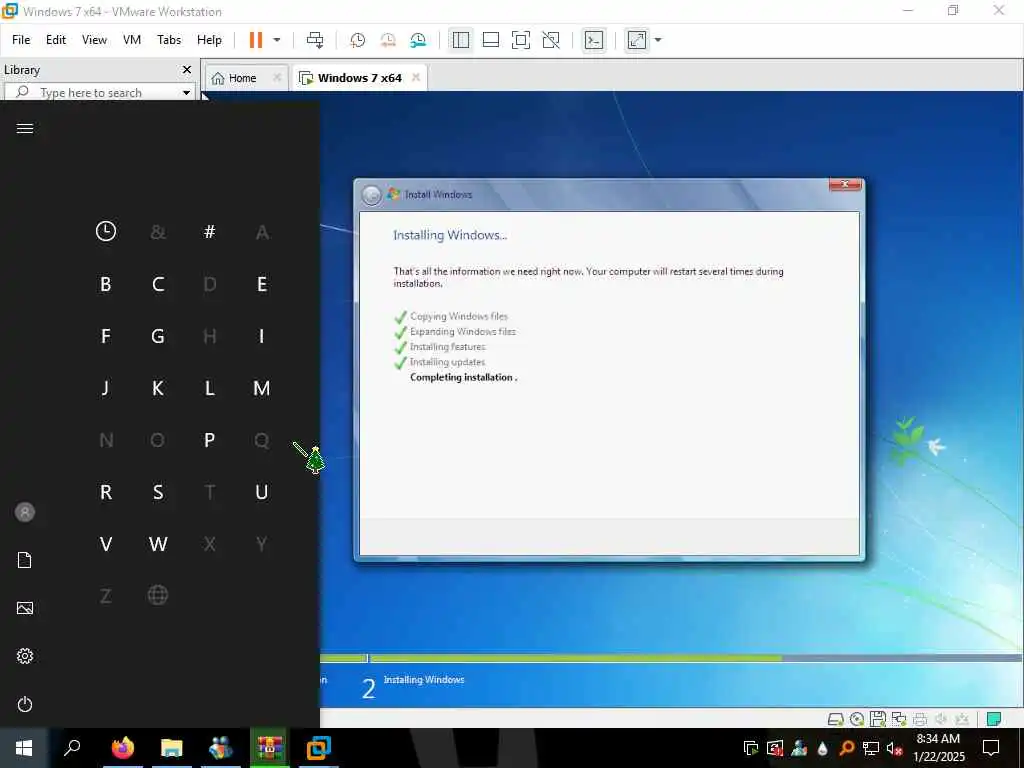Click Send Ctrl+Alt+Del toolbar icon
The width and height of the screenshot is (1024, 768).
point(315,40)
